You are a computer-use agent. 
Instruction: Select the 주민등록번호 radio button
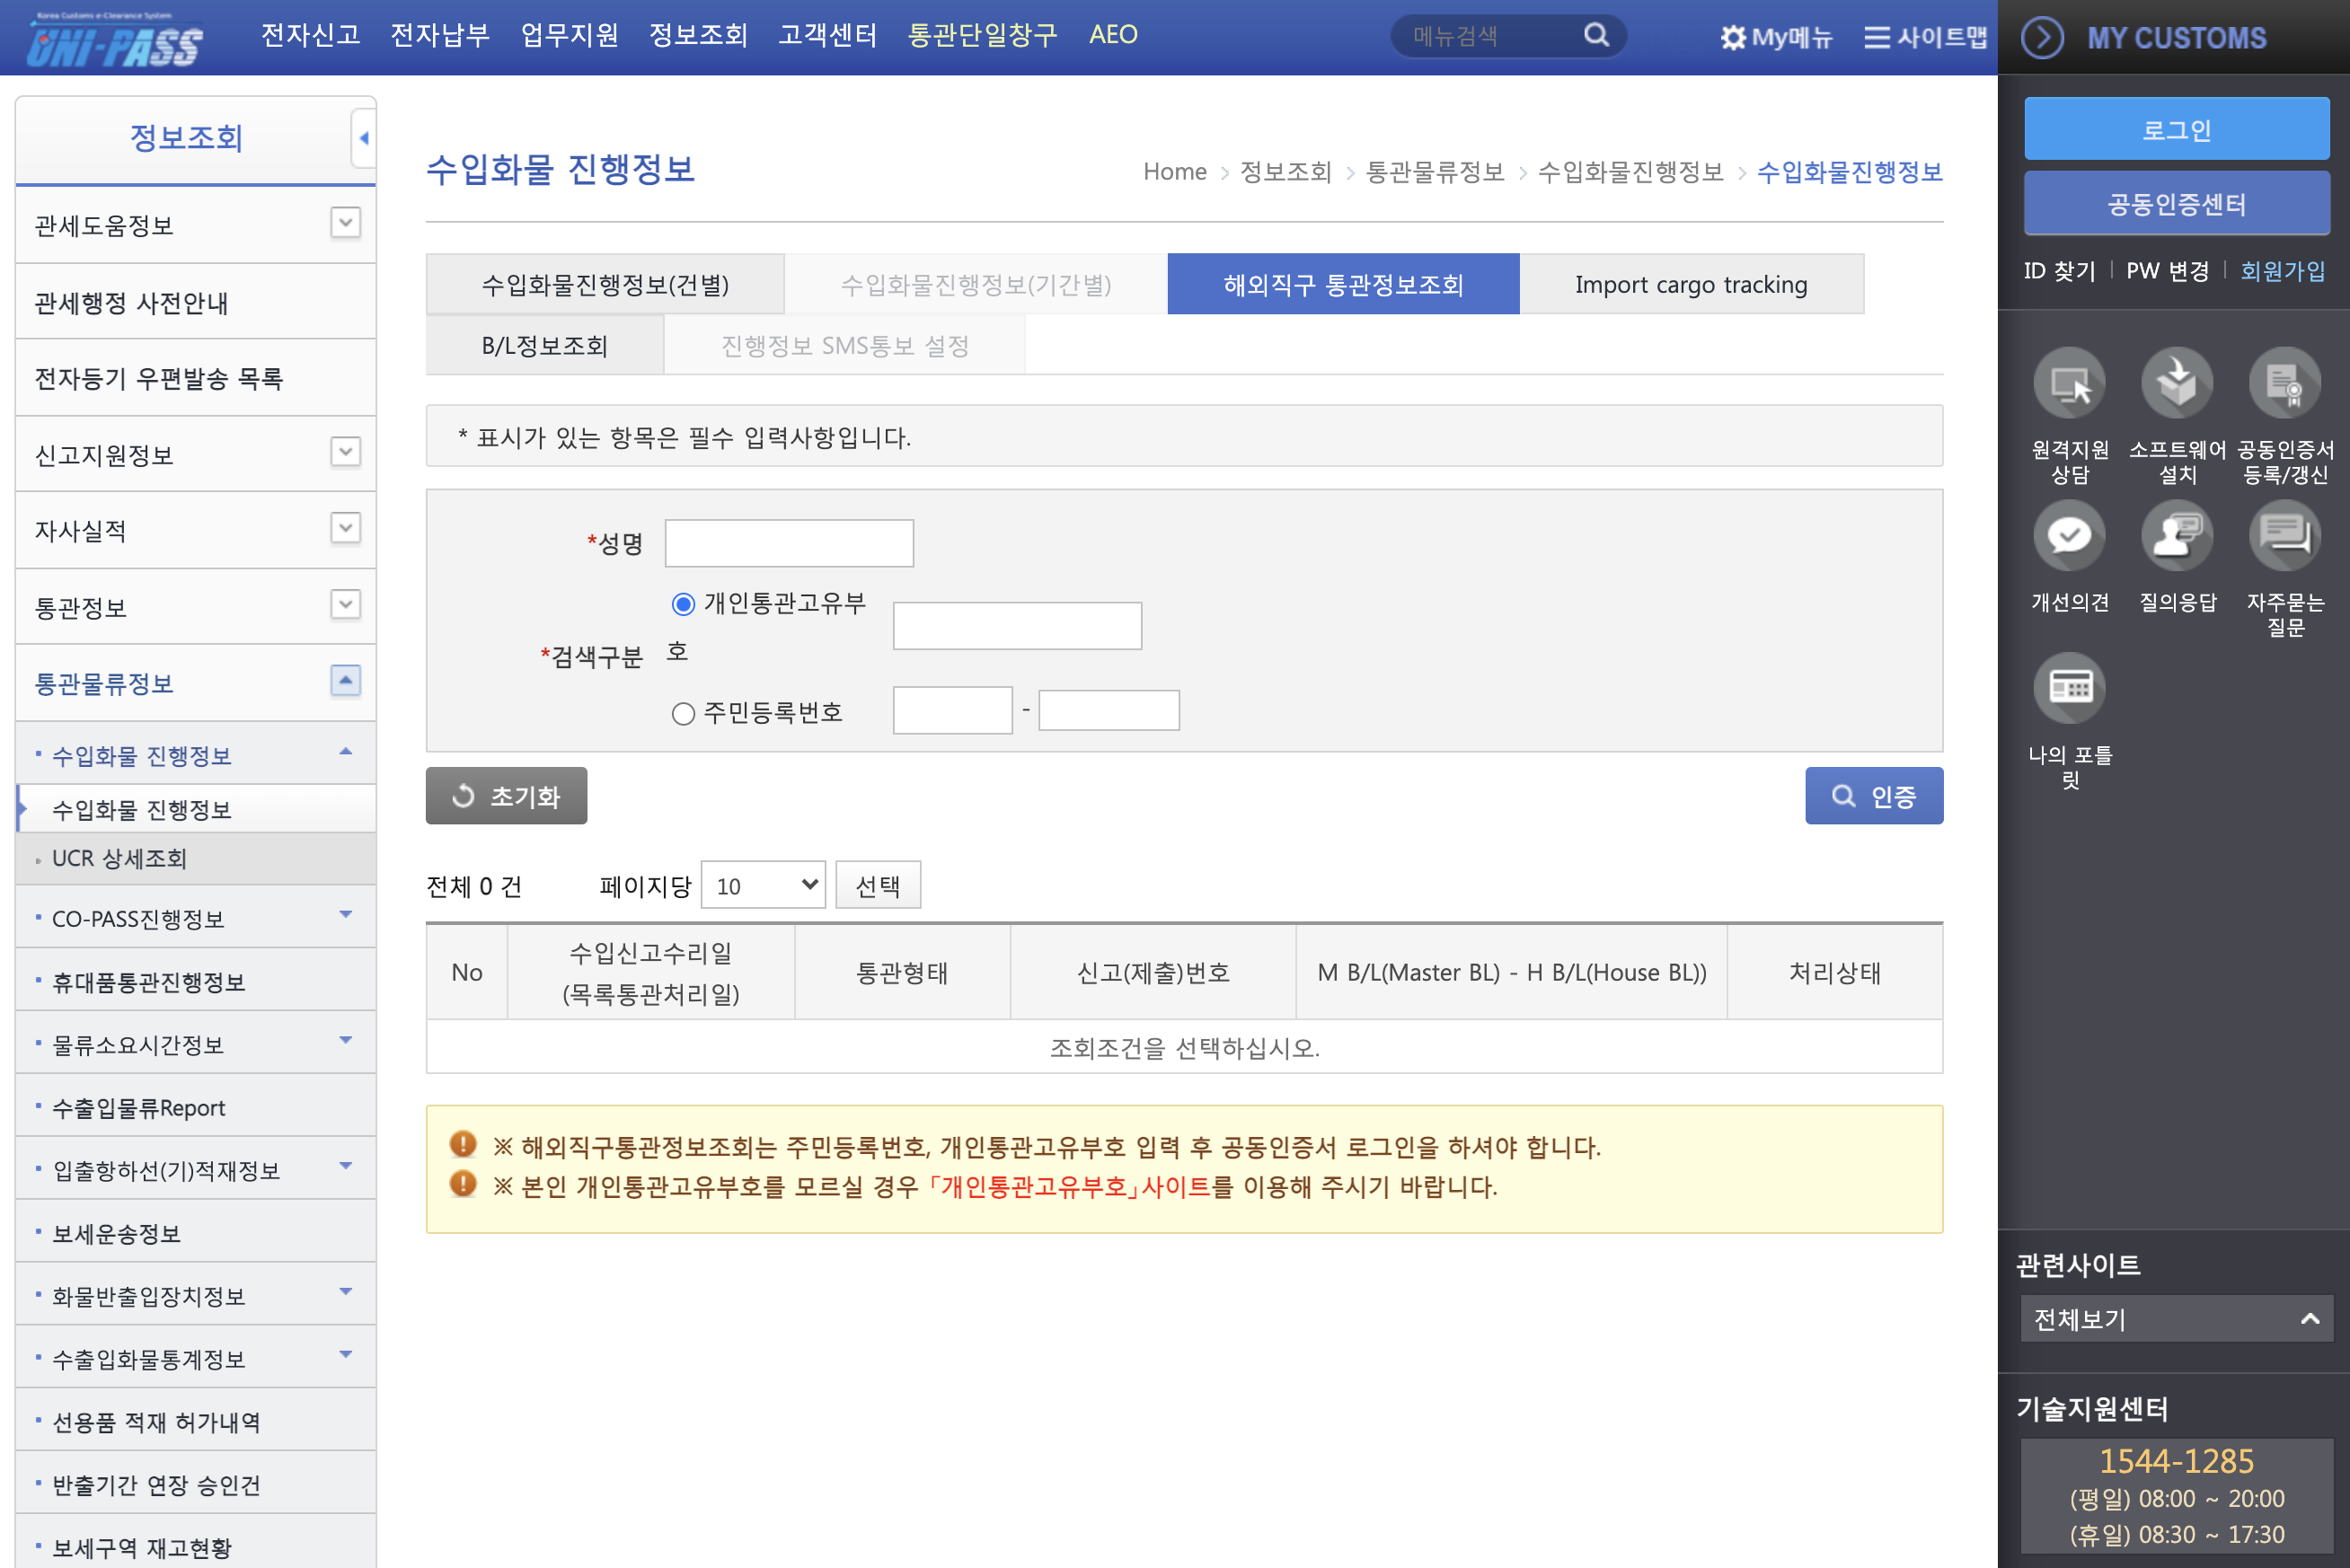(x=683, y=714)
